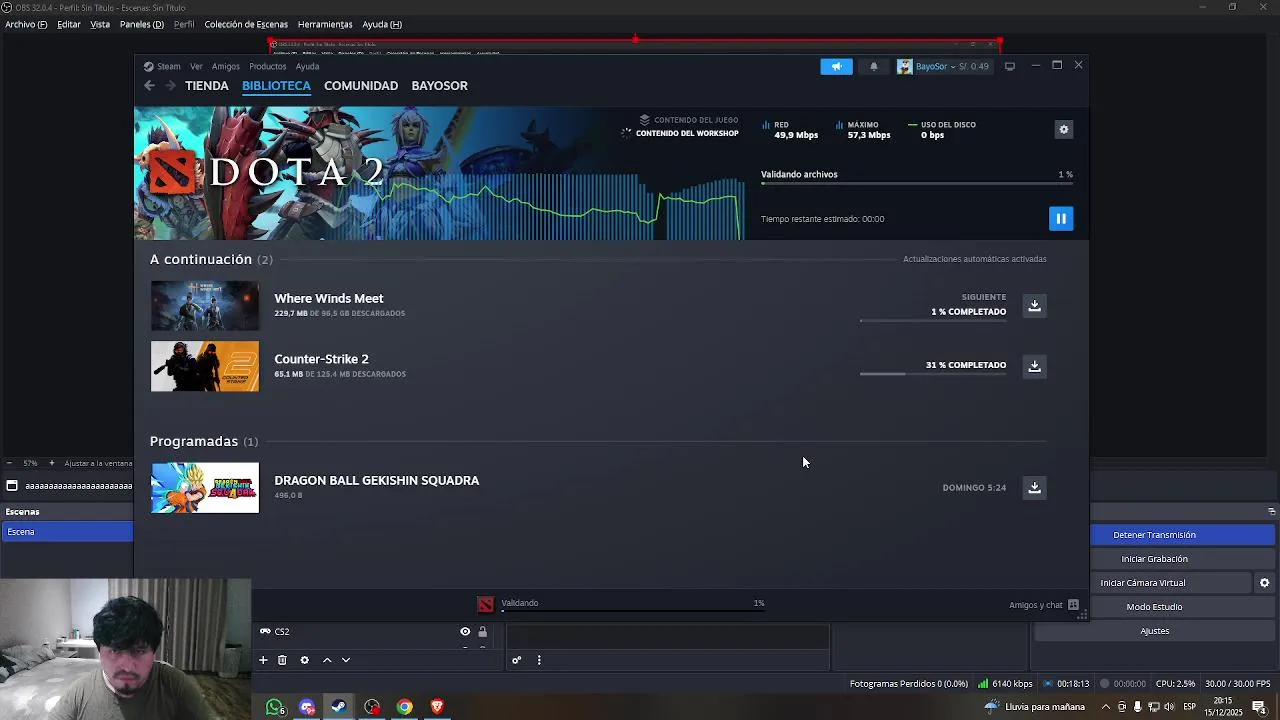Delete the selected OBS source
Image resolution: width=1280 pixels, height=720 pixels.
point(282,660)
